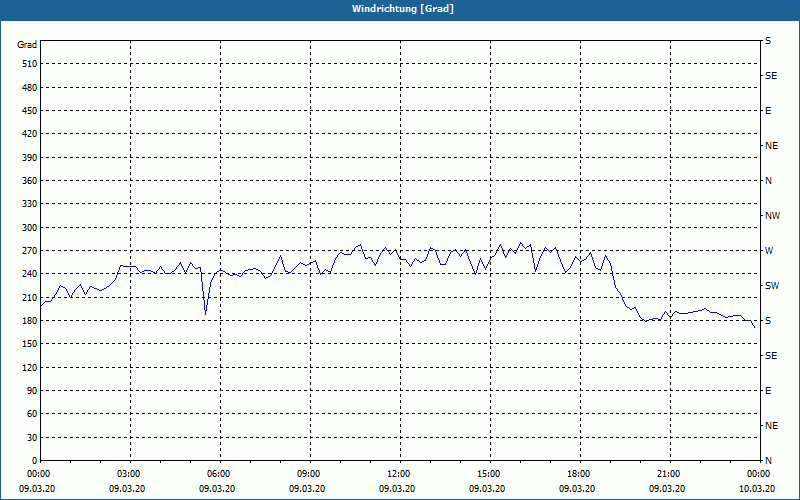Click the 10.03.20 date label
Viewport: 800px width, 500px height.
tap(757, 489)
